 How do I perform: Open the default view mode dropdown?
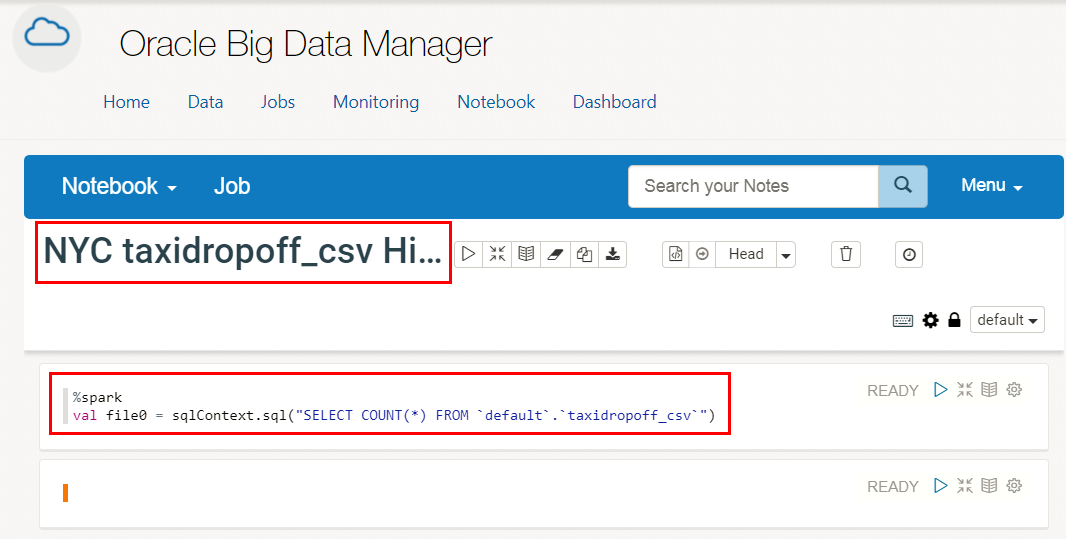(1007, 321)
